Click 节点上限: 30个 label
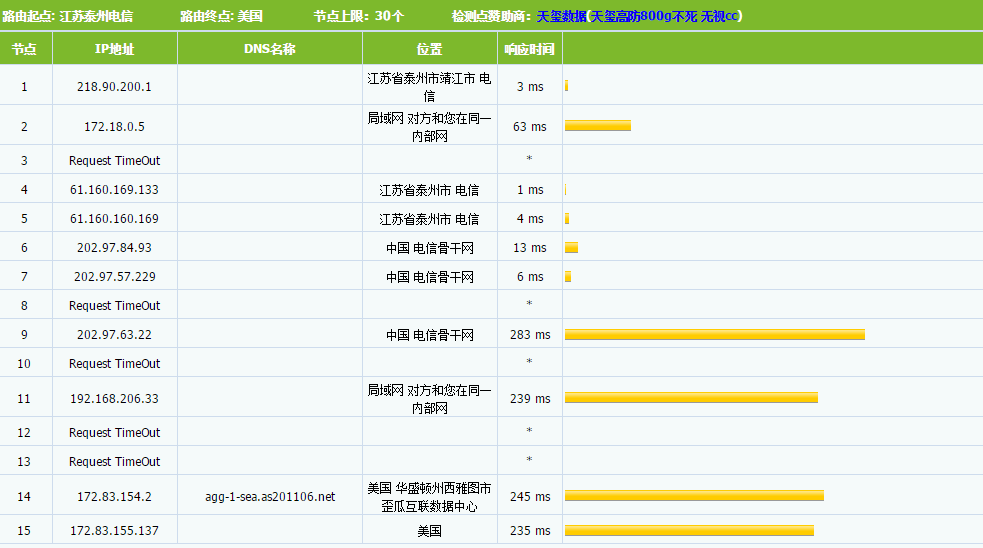The image size is (983, 548). (x=359, y=16)
